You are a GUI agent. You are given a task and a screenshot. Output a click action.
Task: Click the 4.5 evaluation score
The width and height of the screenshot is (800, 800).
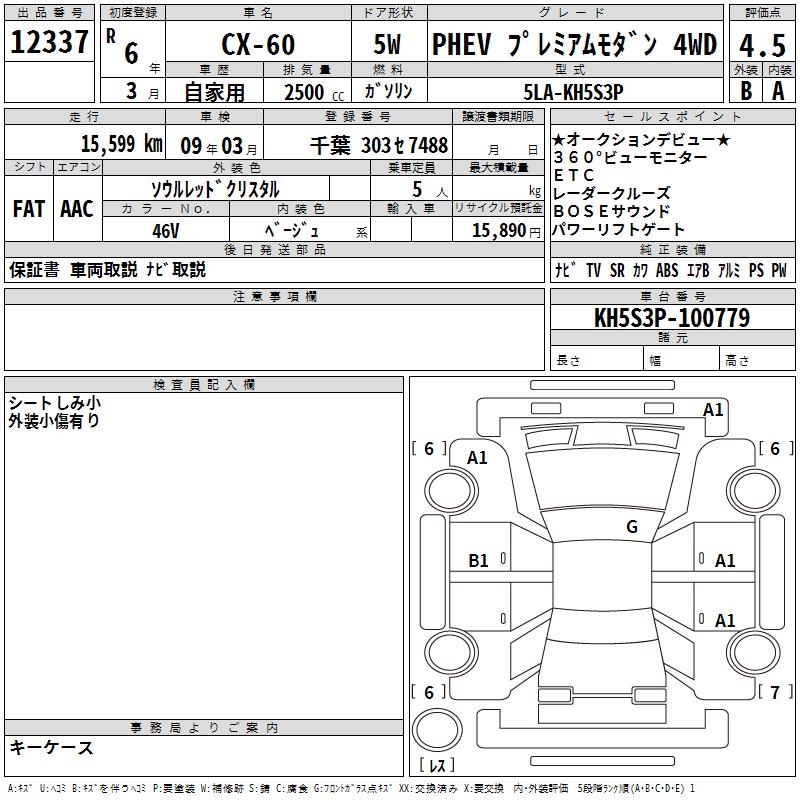tap(762, 46)
